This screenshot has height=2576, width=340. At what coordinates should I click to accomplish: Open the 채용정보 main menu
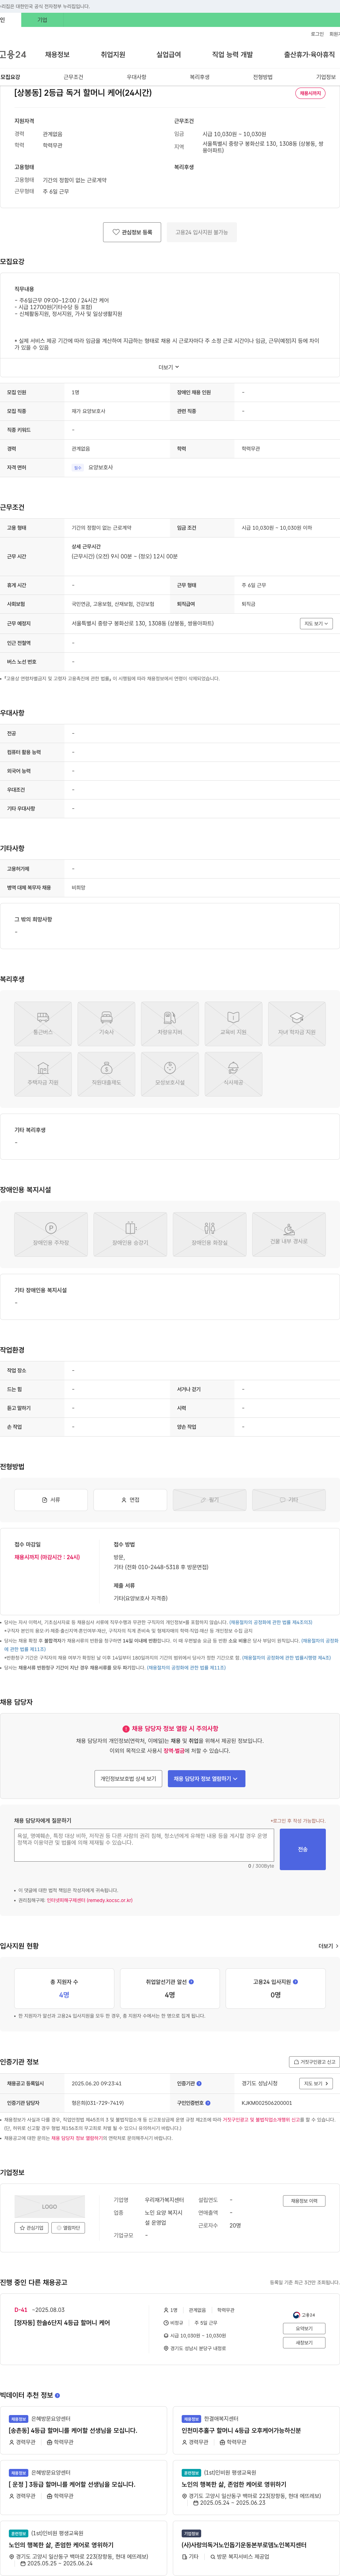pyautogui.click(x=57, y=55)
